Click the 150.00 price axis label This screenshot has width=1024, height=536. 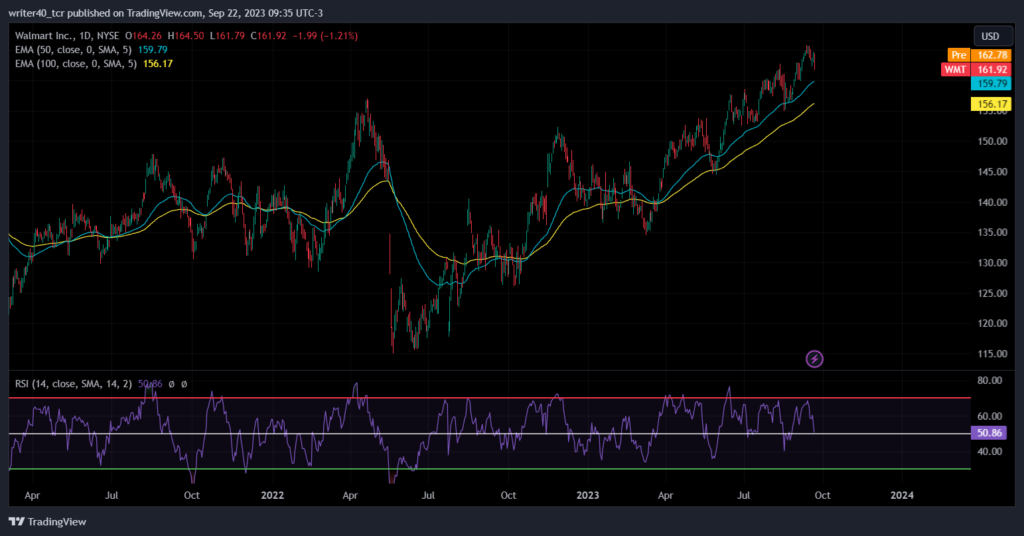(992, 141)
